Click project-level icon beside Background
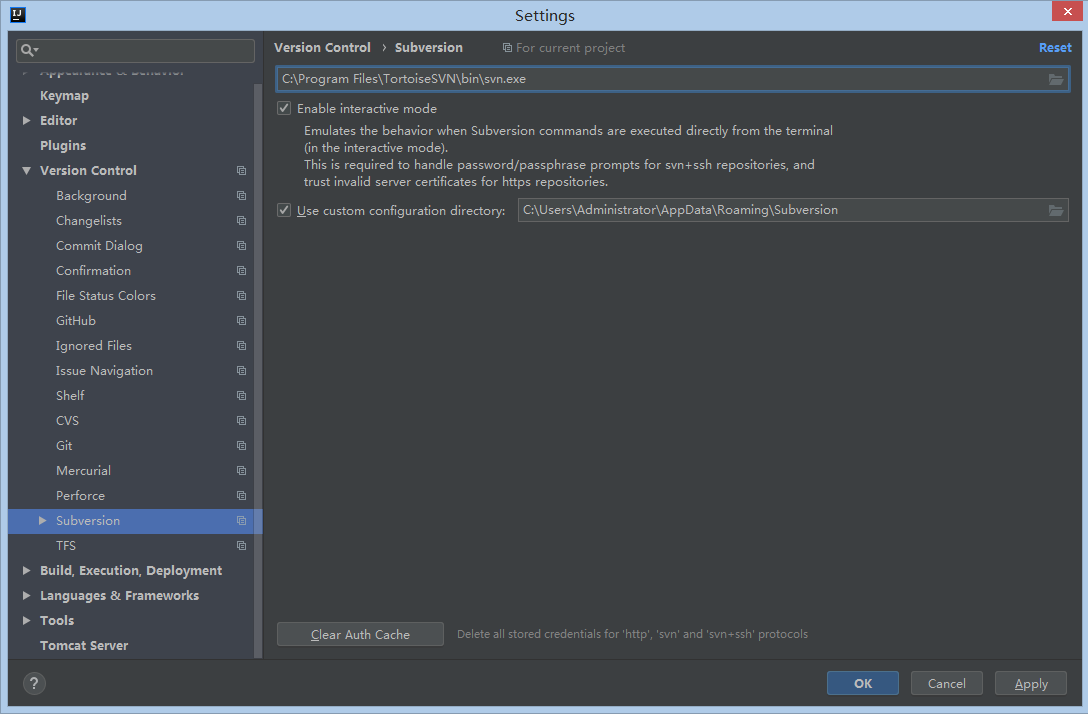 coord(241,196)
